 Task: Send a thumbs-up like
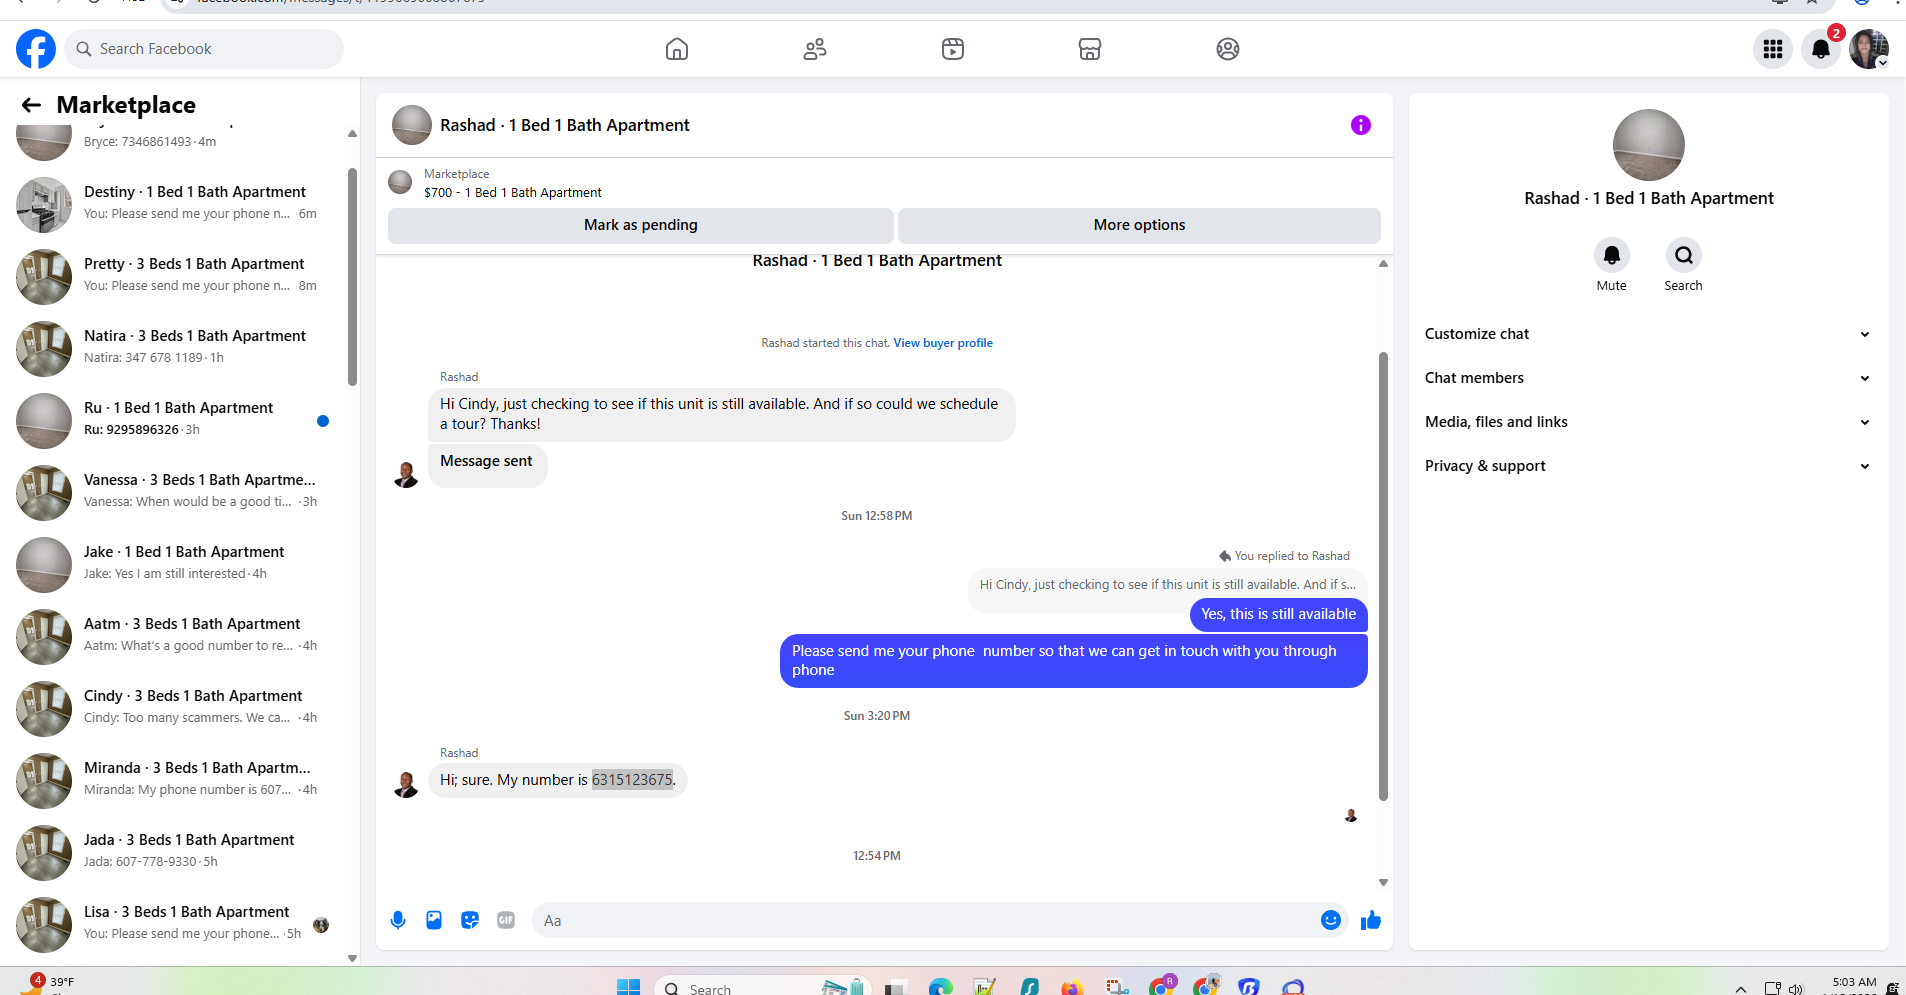[x=1371, y=920]
